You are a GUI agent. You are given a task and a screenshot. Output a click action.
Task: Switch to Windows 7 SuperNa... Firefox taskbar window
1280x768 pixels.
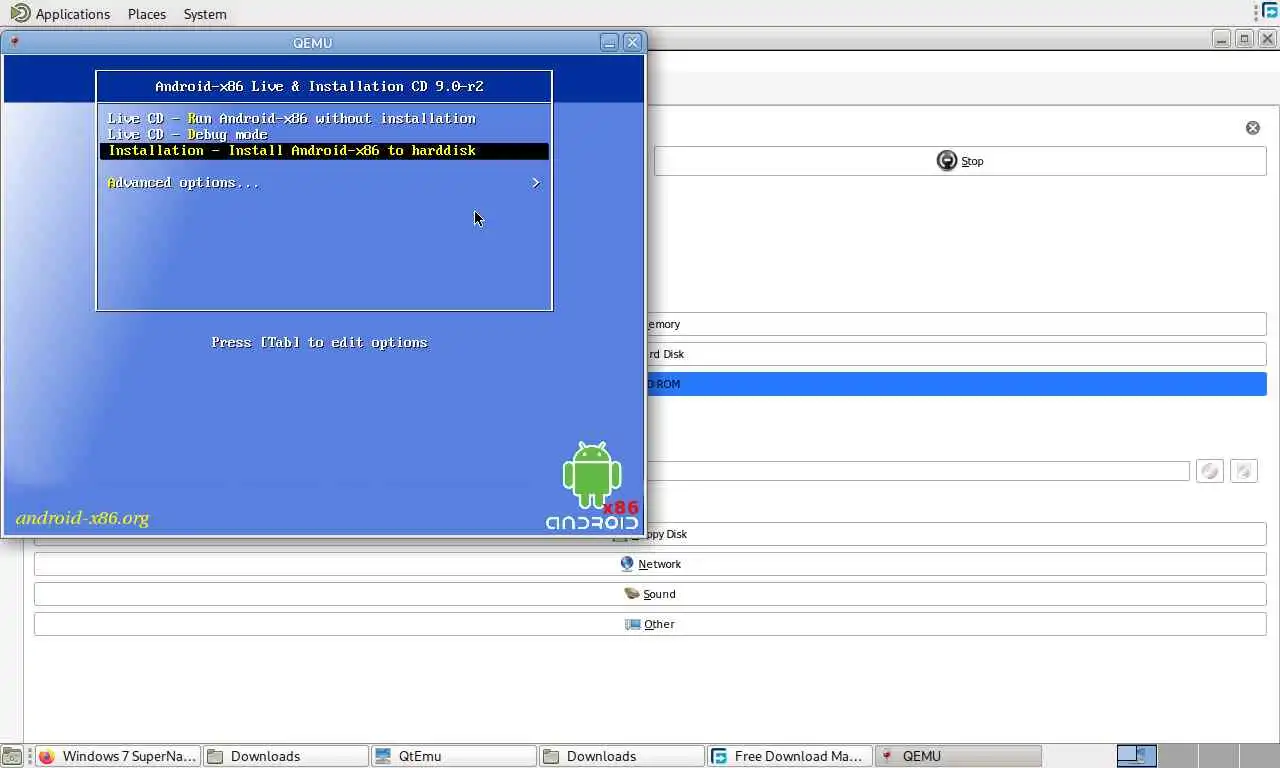pyautogui.click(x=117, y=756)
